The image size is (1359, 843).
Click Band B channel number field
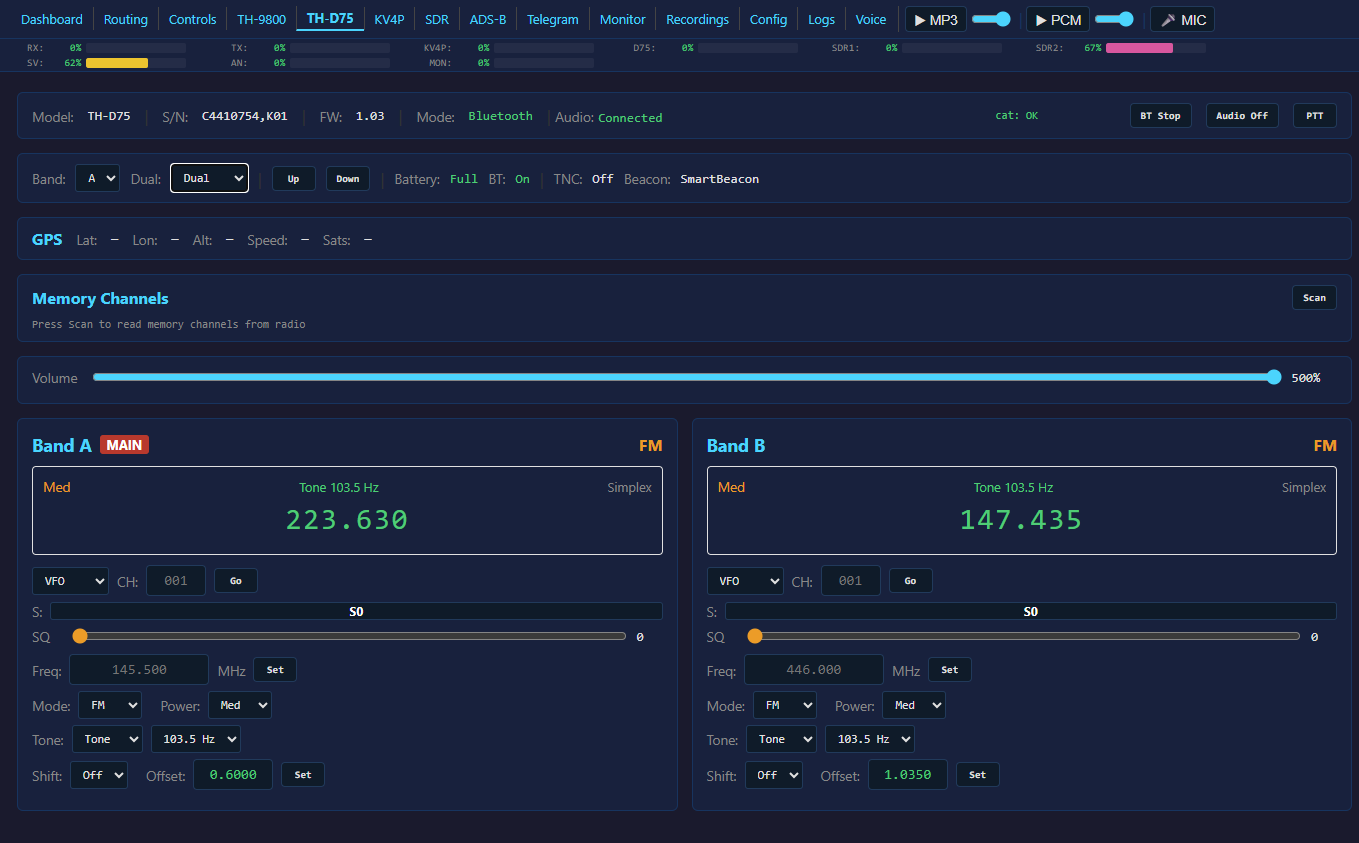pos(851,581)
